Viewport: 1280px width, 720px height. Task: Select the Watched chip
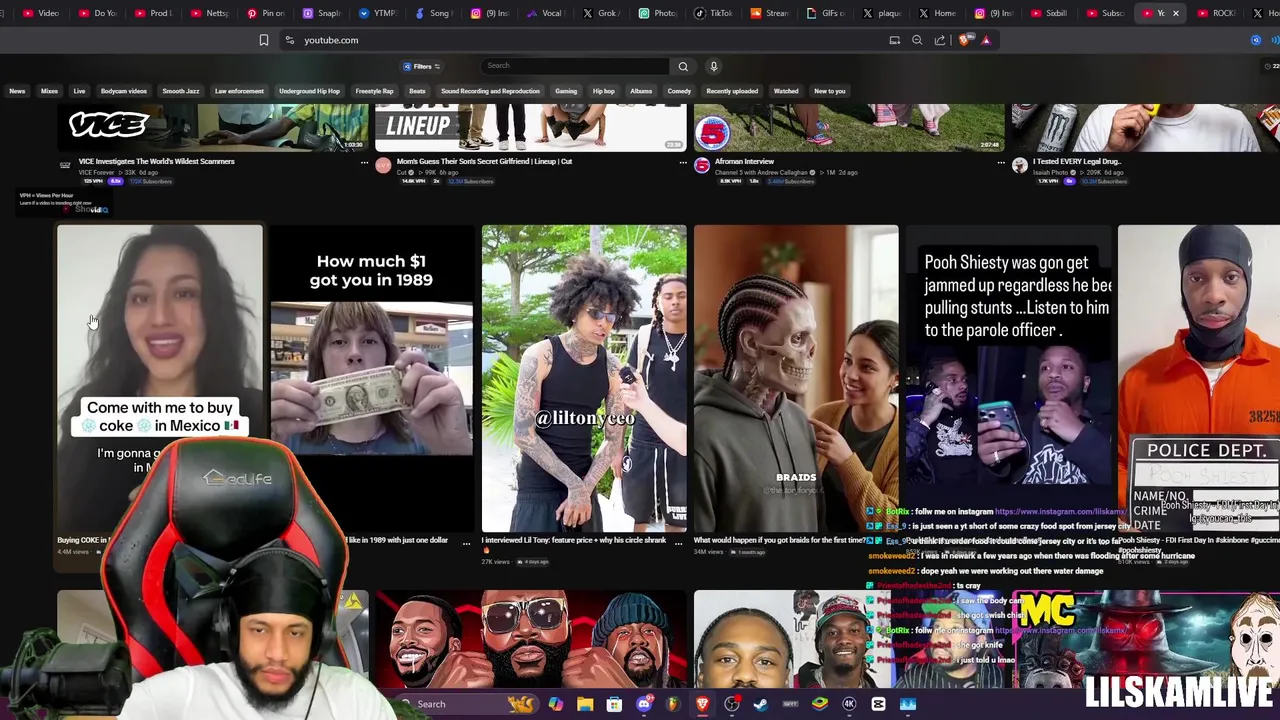786,91
